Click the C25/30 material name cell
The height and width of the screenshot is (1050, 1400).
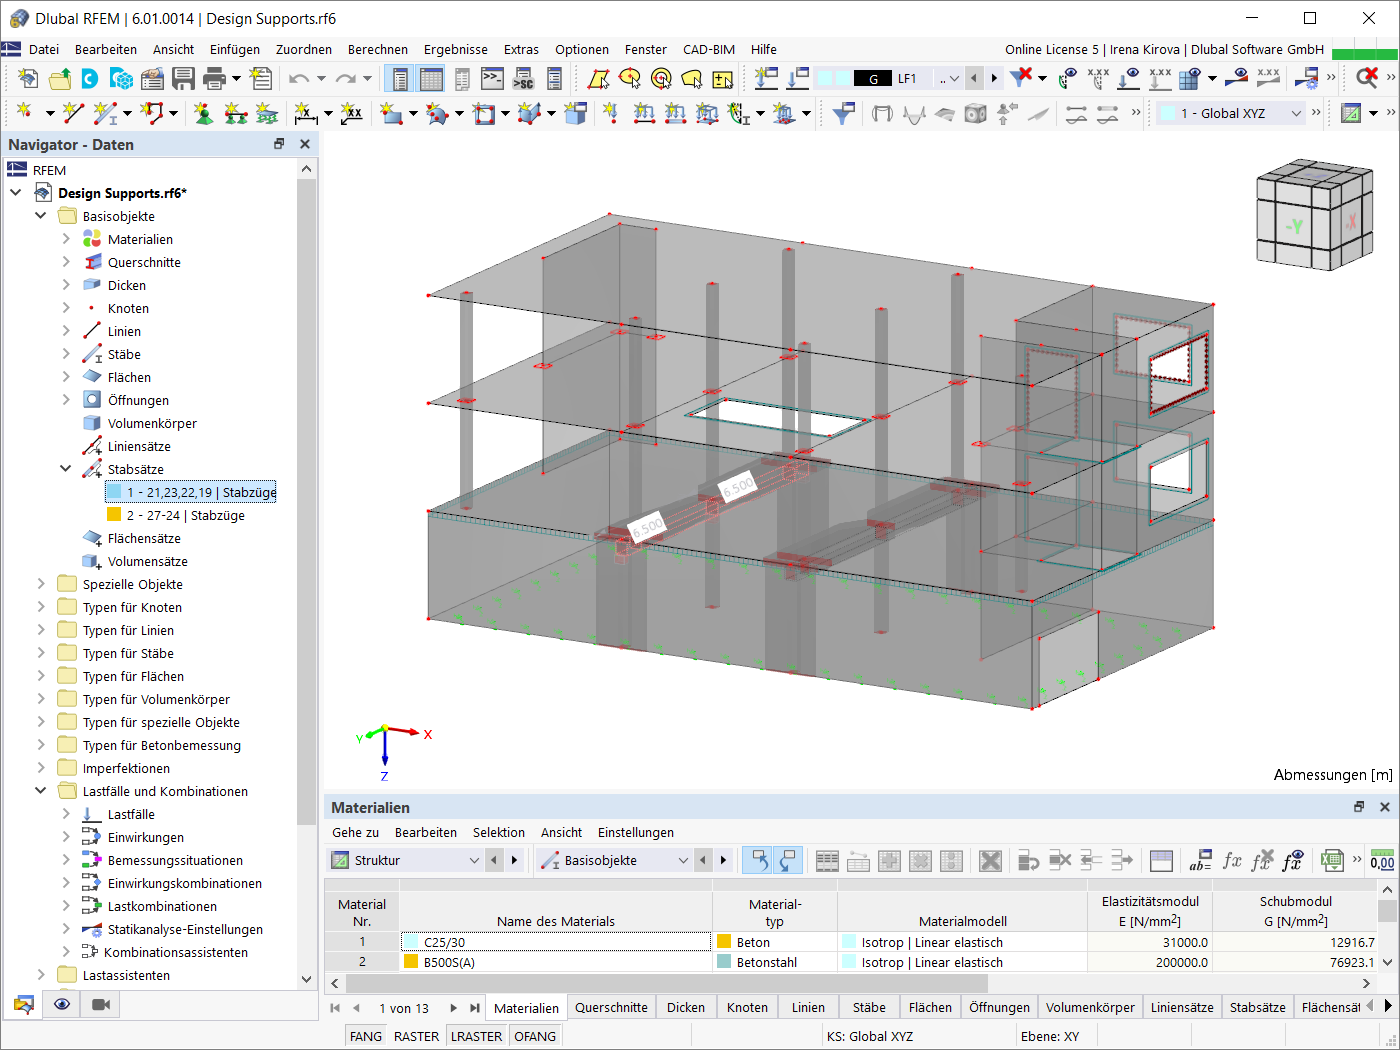(x=556, y=942)
